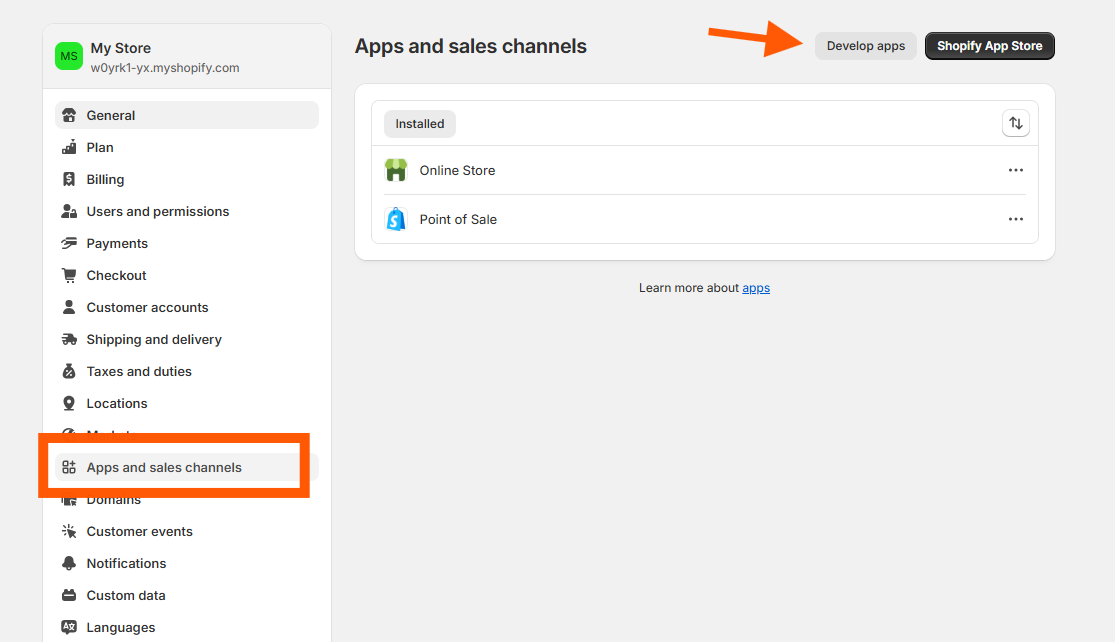
Task: Go to Payments settings
Action: click(x=186, y=243)
